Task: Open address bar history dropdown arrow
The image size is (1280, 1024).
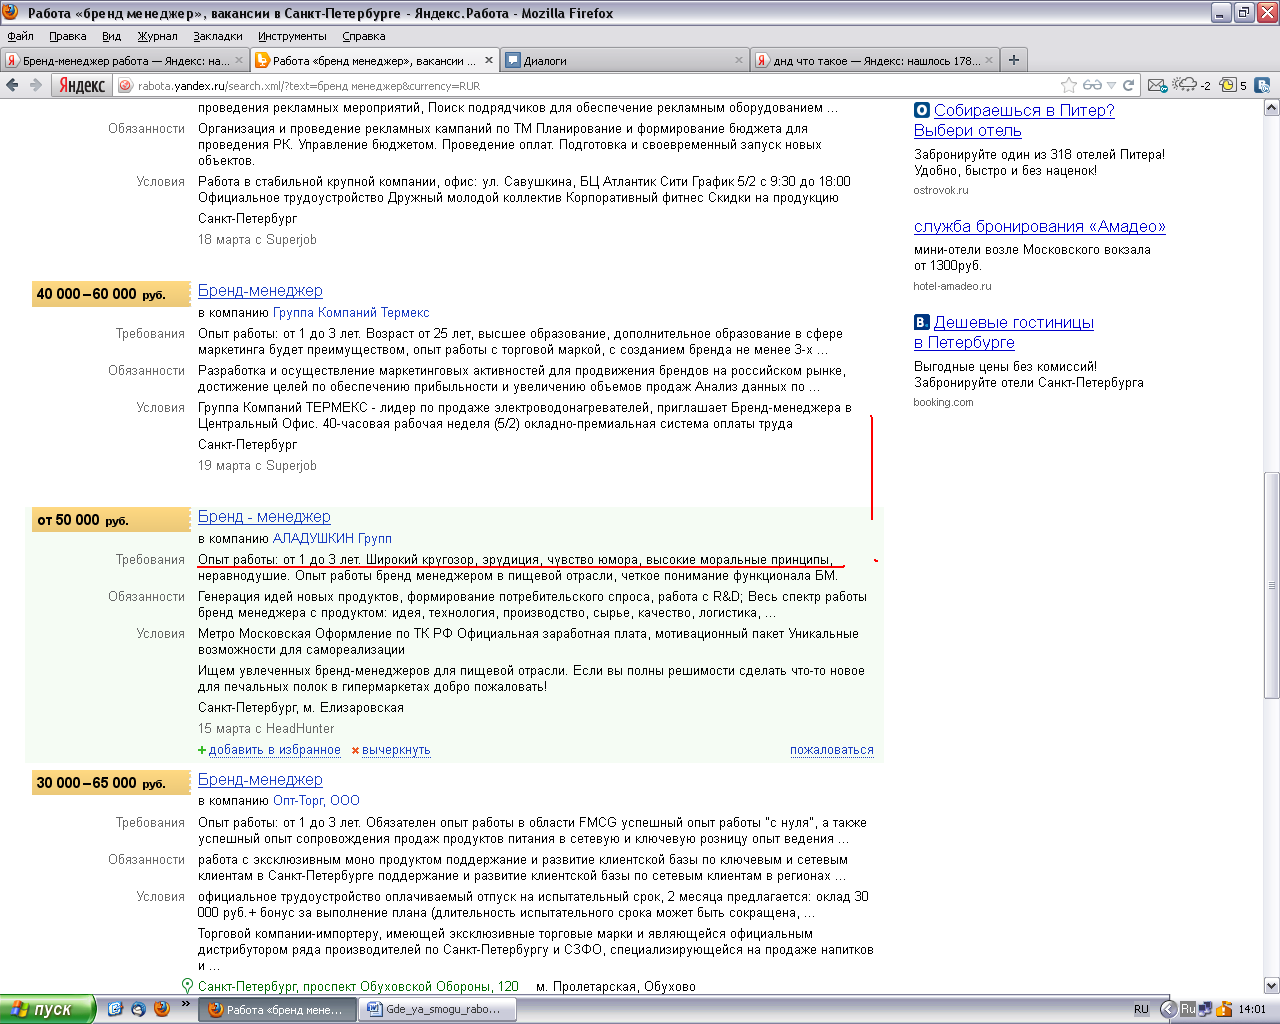Action: click(1111, 85)
